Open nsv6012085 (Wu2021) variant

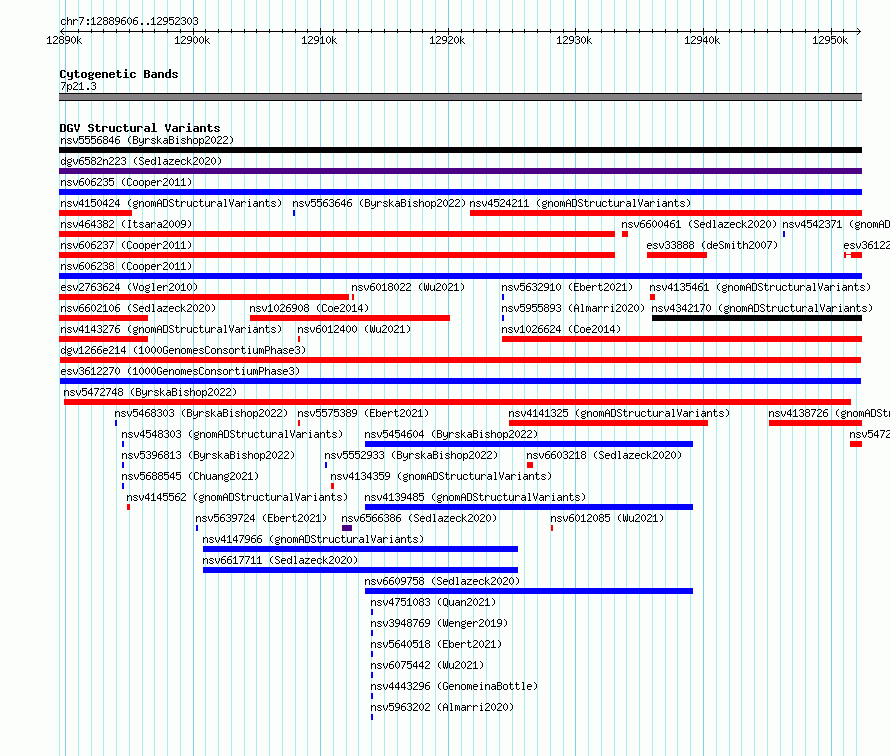pos(607,518)
